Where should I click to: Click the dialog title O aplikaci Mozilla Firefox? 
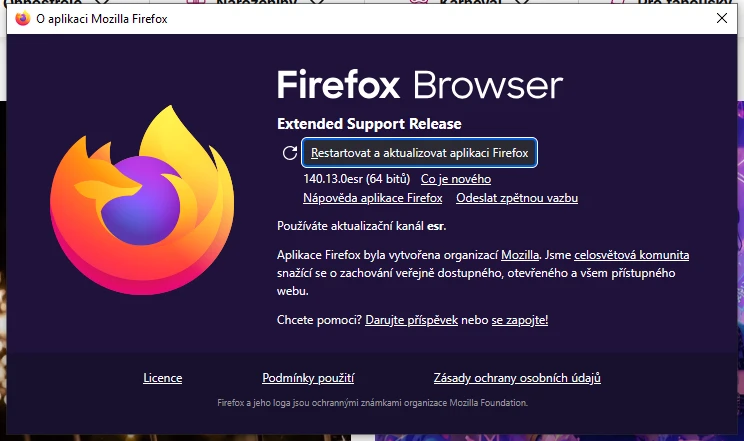pyautogui.click(x=102, y=19)
